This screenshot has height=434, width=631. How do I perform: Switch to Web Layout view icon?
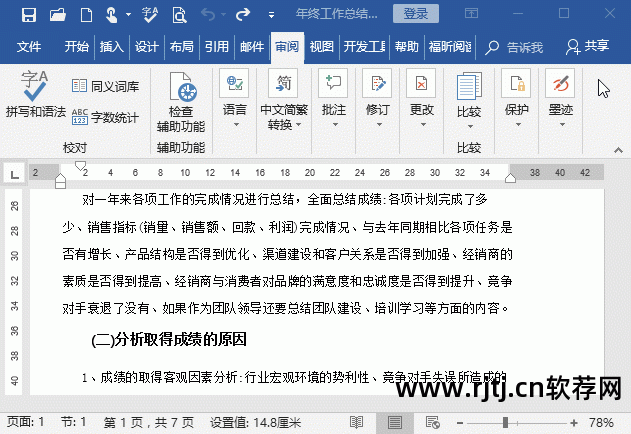pos(433,422)
